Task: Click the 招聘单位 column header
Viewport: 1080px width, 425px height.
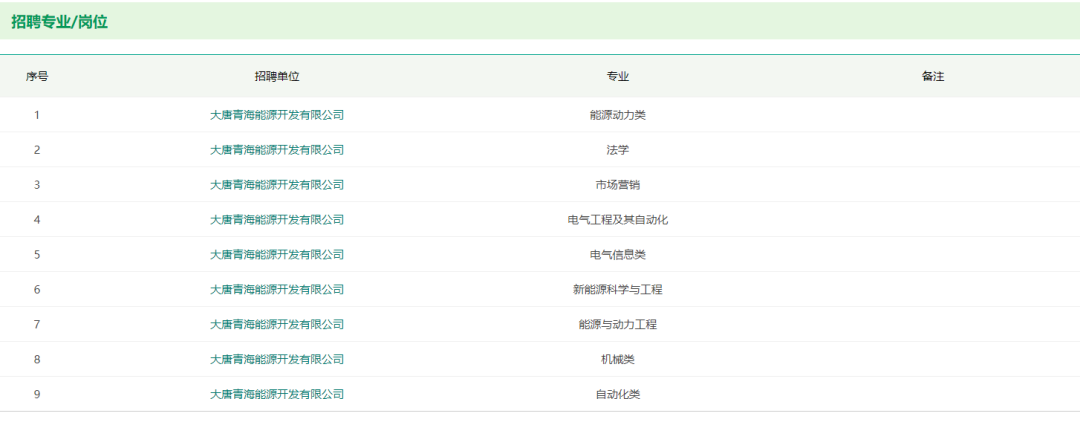Action: click(277, 76)
